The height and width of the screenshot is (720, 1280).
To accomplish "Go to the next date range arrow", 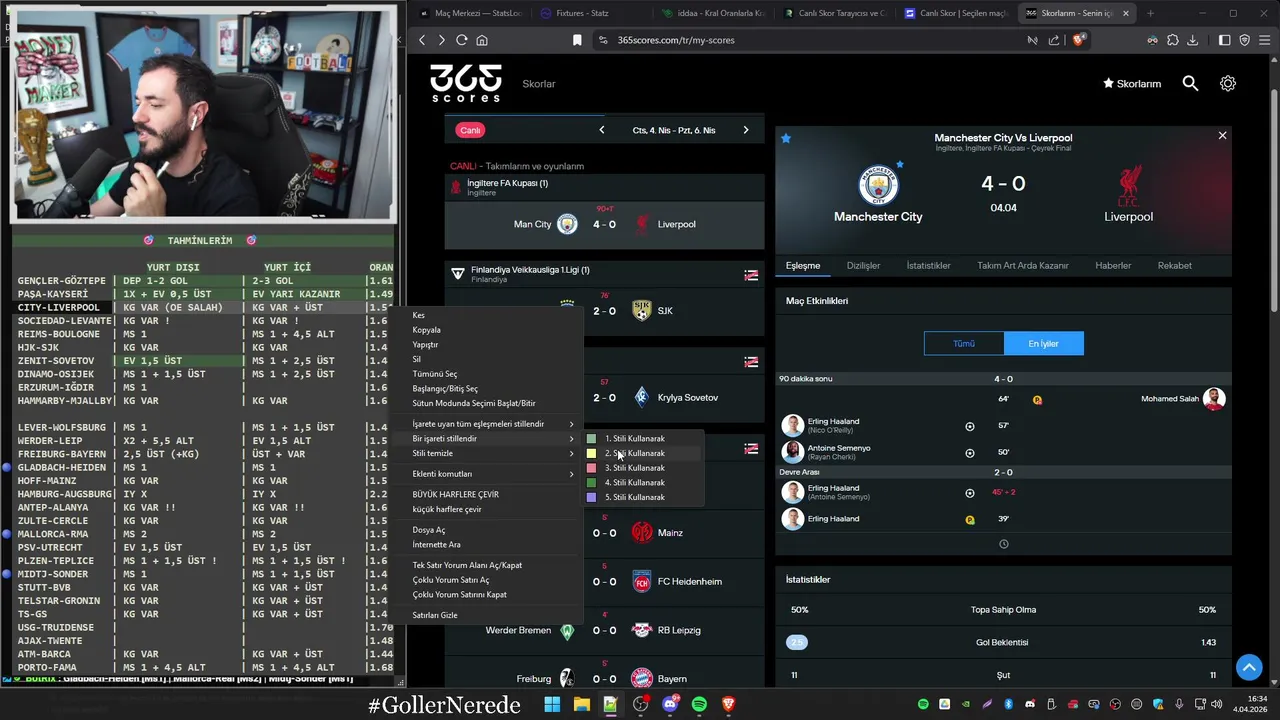I will [745, 130].
